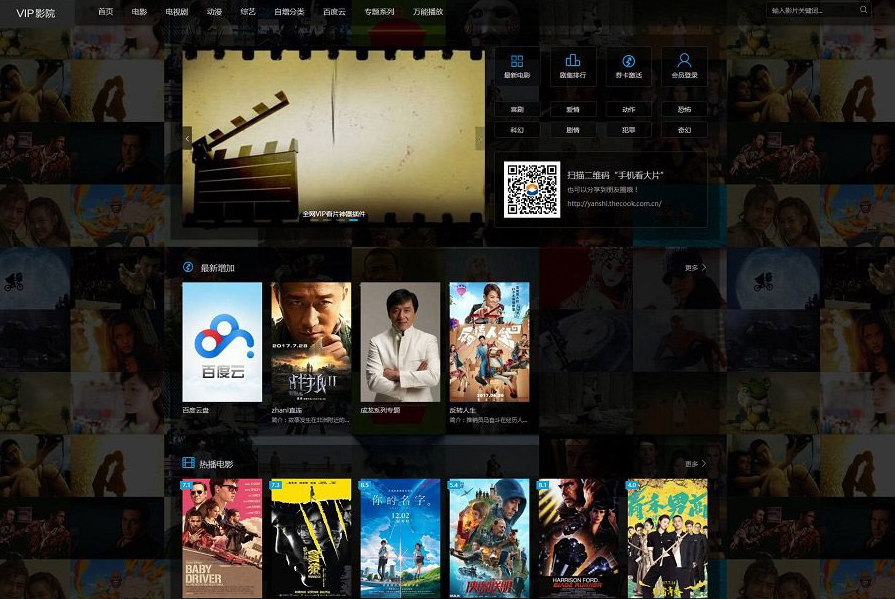This screenshot has height=599, width=895.
Task: Open the 成龙系列专题 portrait thumbnail
Action: coord(400,342)
